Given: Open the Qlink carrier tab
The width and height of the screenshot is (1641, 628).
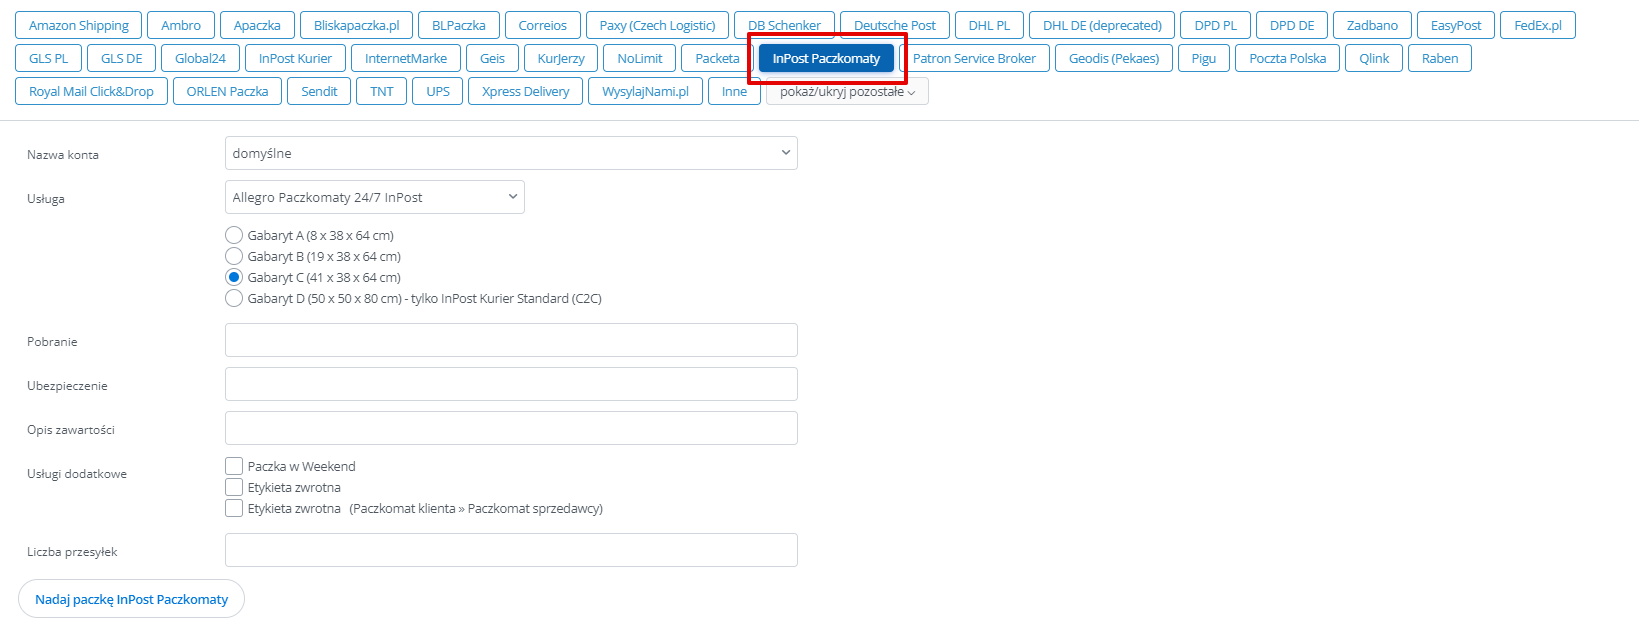Looking at the screenshot, I should (x=1374, y=58).
